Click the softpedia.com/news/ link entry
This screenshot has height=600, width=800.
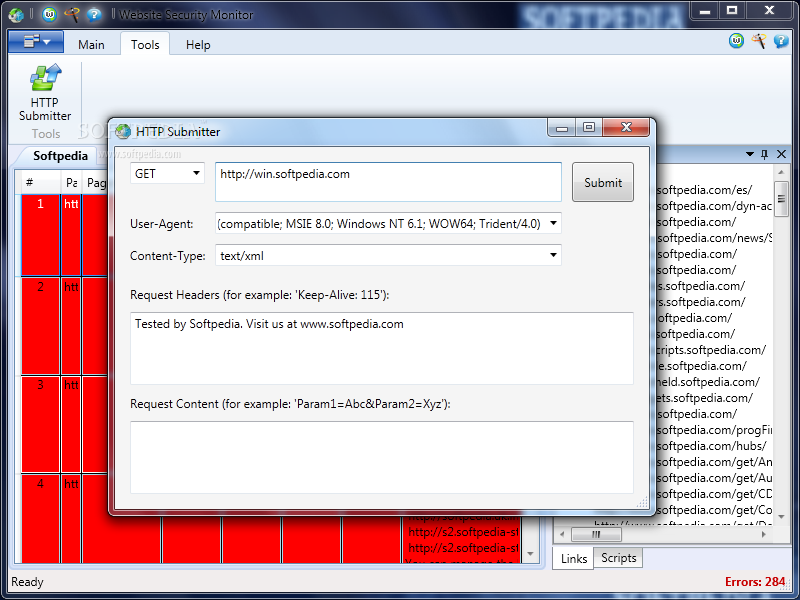(714, 238)
